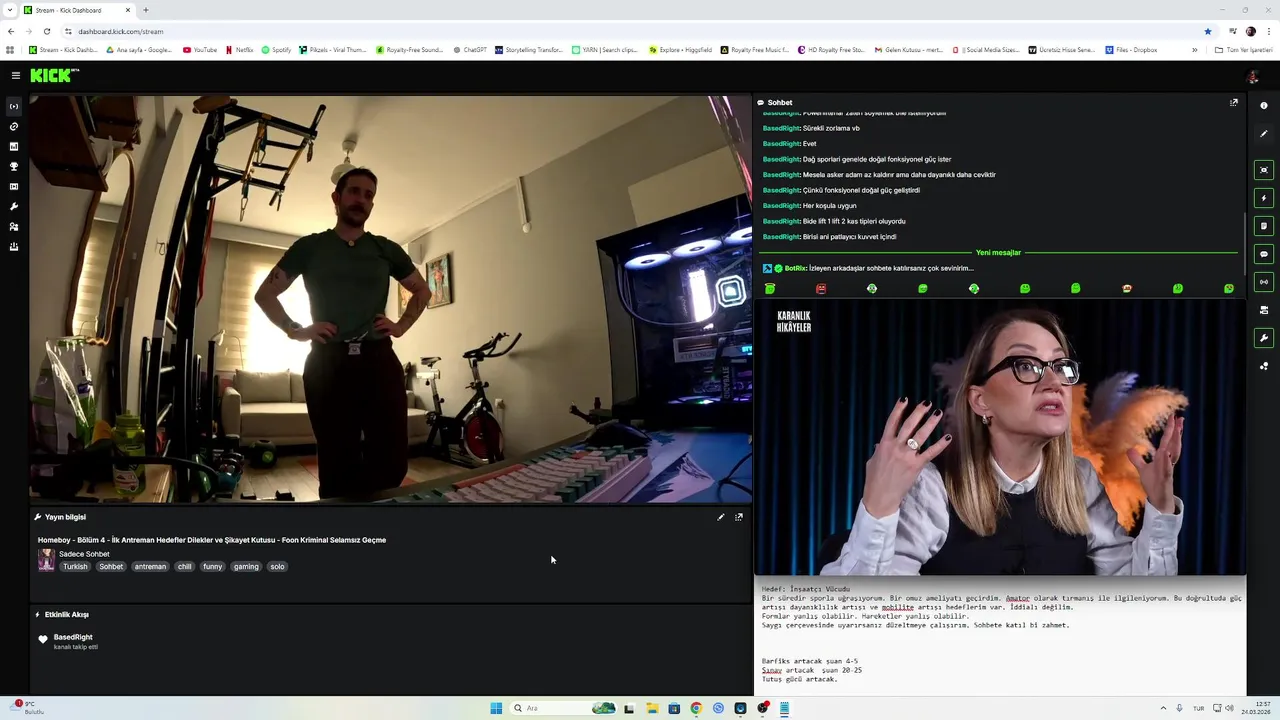Click the Turkish tag
The width and height of the screenshot is (1280, 720).
tap(75, 566)
